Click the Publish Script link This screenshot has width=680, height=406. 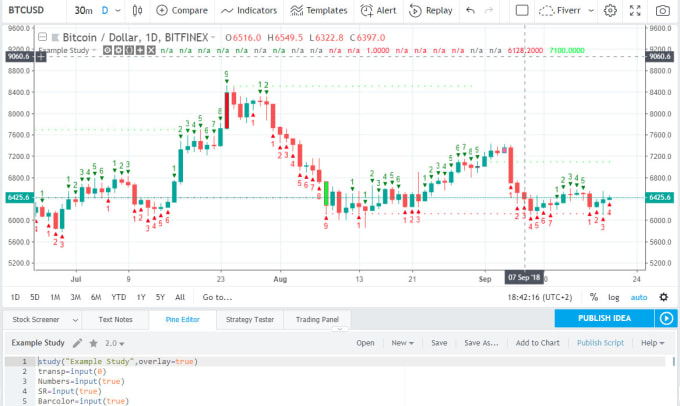pyautogui.click(x=600, y=343)
